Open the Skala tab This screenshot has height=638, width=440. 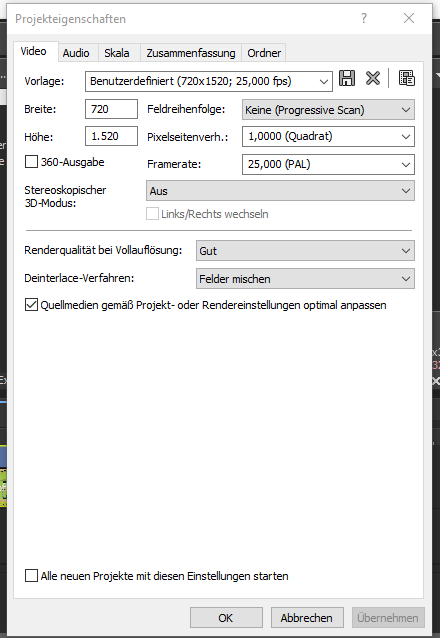point(117,53)
